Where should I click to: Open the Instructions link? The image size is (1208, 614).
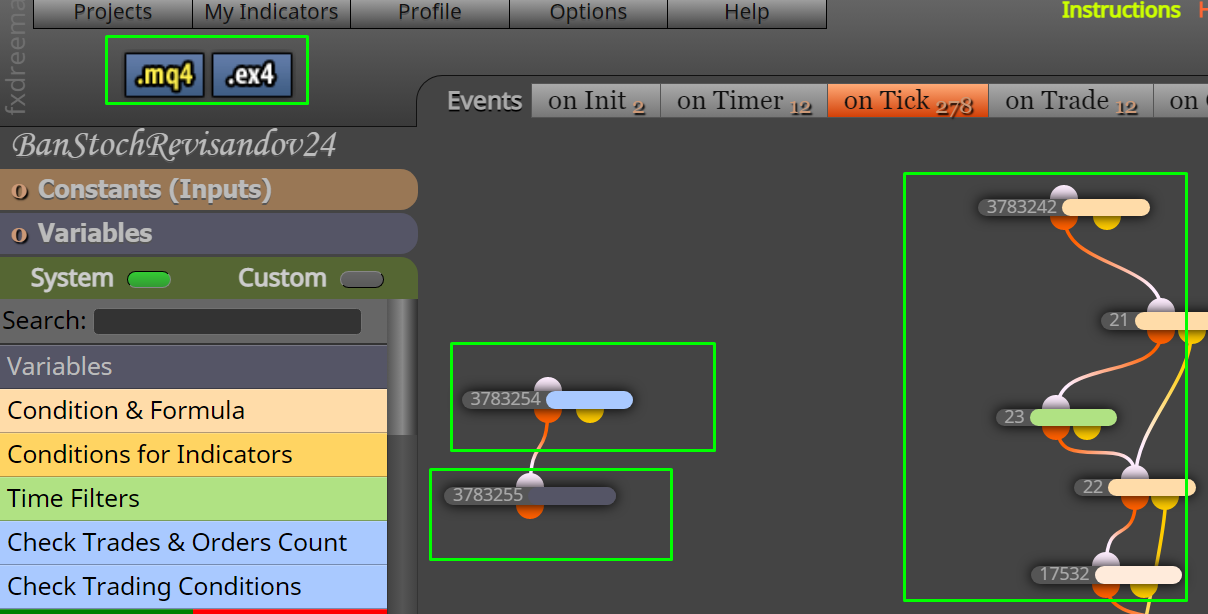pyautogui.click(x=1121, y=11)
